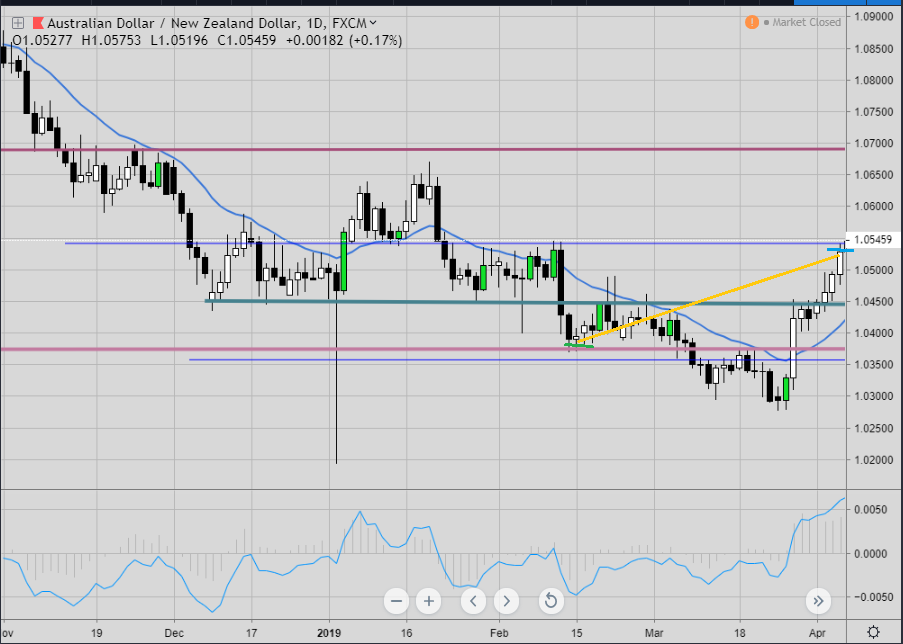Open chart settings gear icon
This screenshot has height=644, width=903.
coord(874,632)
